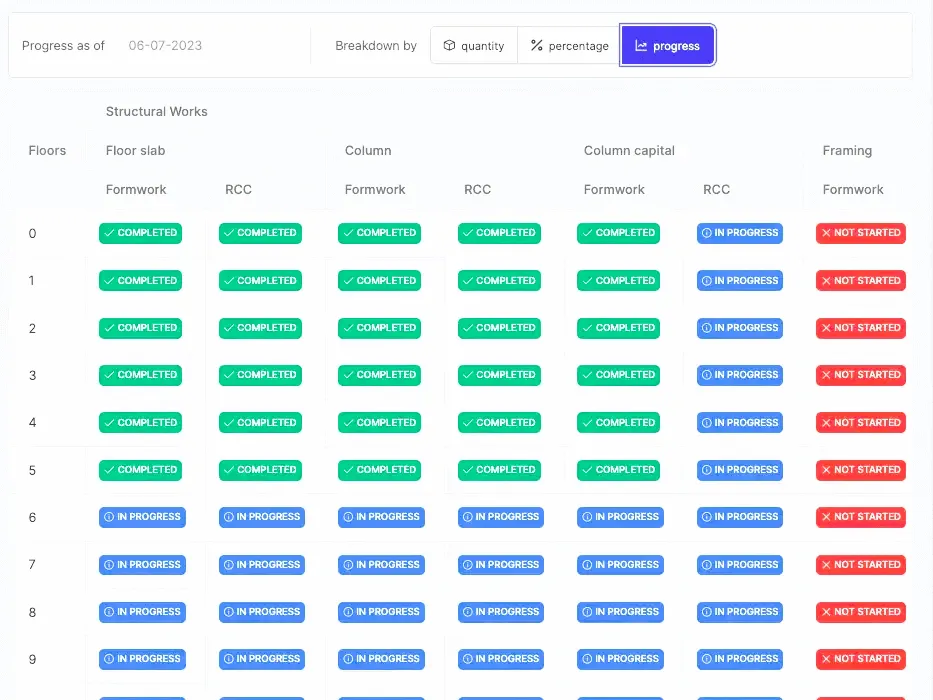This screenshot has width=933, height=700.
Task: Click the Structural Works section header
Action: point(156,112)
